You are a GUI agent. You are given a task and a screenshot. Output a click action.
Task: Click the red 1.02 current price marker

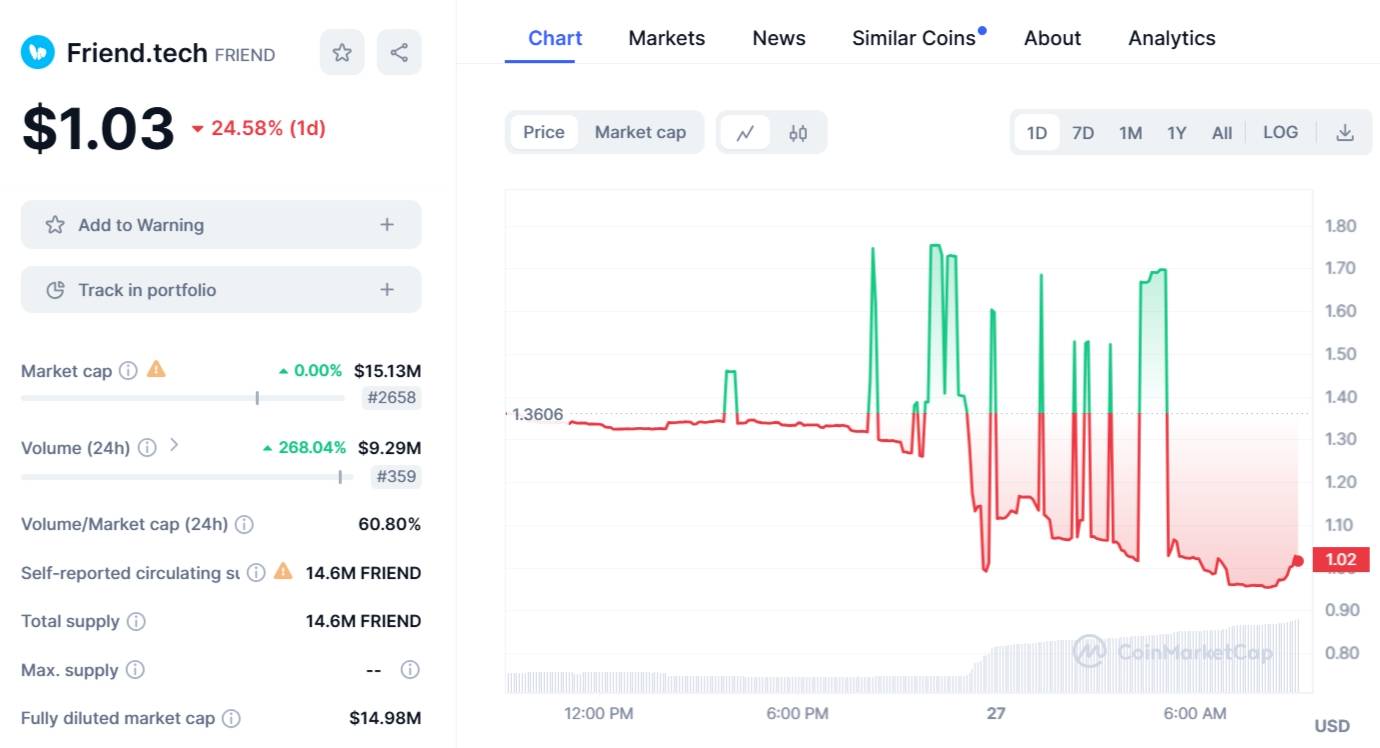pos(1341,559)
